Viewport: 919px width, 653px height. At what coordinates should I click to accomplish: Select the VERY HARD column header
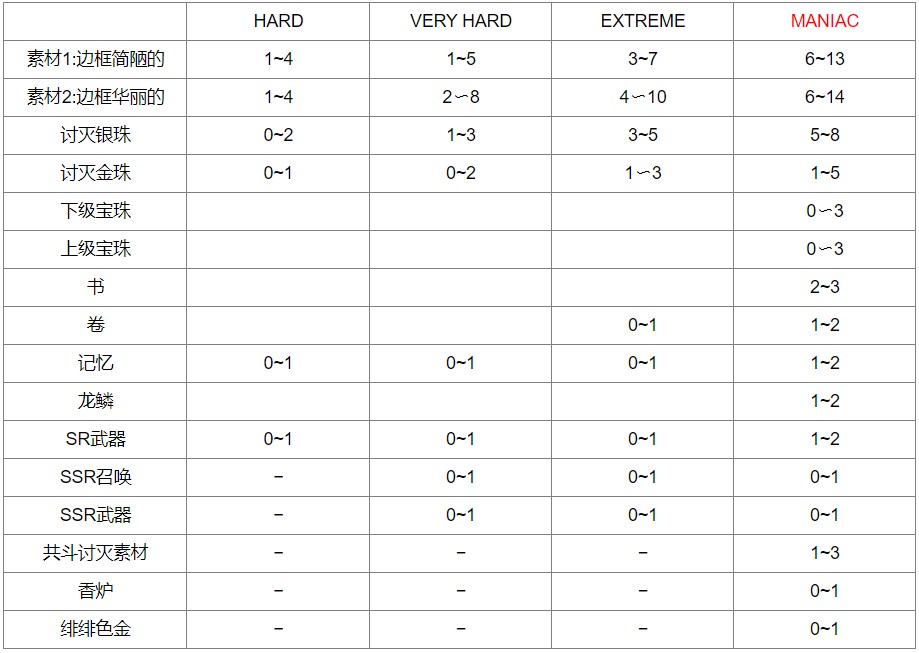[x=460, y=21]
